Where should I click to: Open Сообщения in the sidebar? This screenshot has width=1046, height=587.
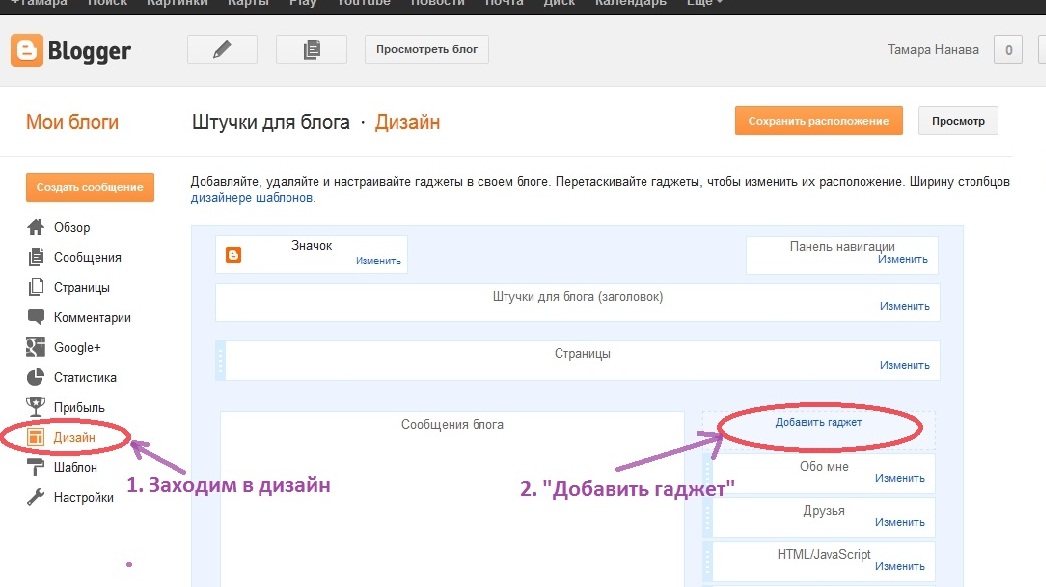tap(87, 257)
